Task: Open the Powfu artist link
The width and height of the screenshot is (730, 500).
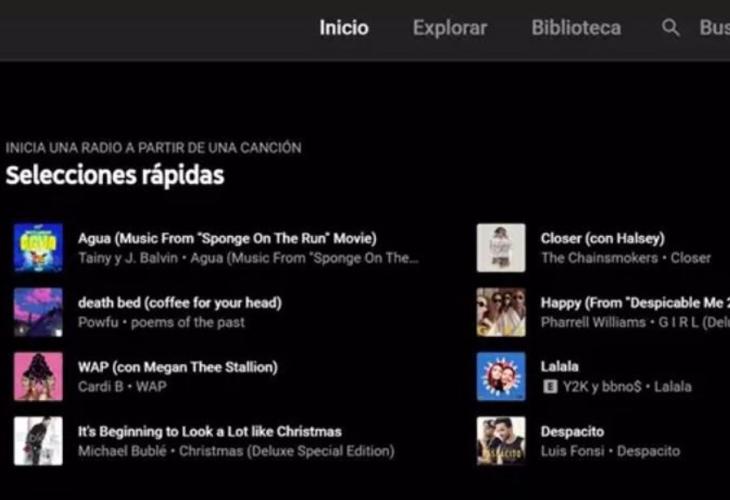Action: [x=98, y=322]
